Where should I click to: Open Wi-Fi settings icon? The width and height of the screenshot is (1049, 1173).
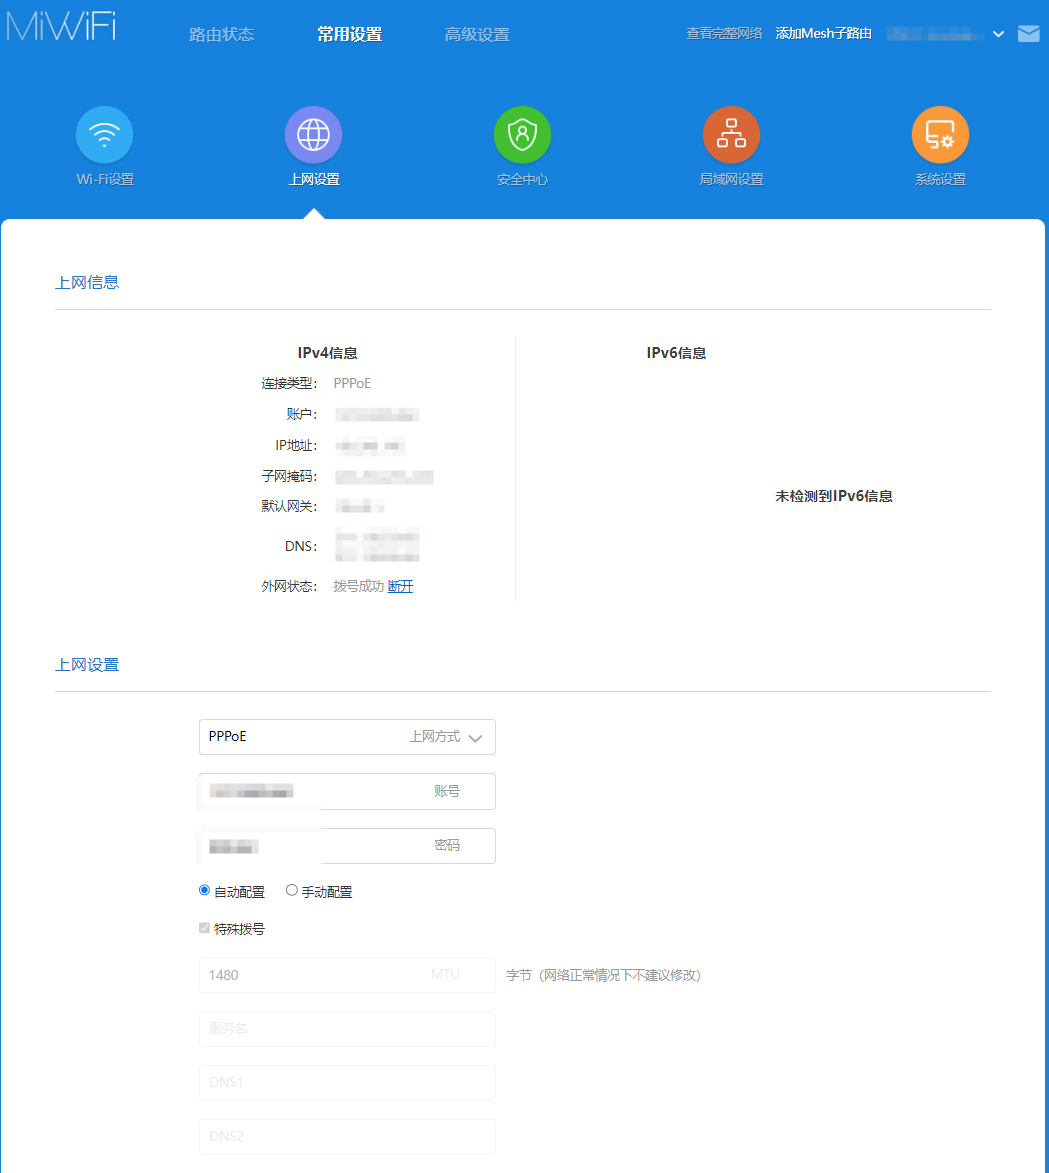(104, 135)
